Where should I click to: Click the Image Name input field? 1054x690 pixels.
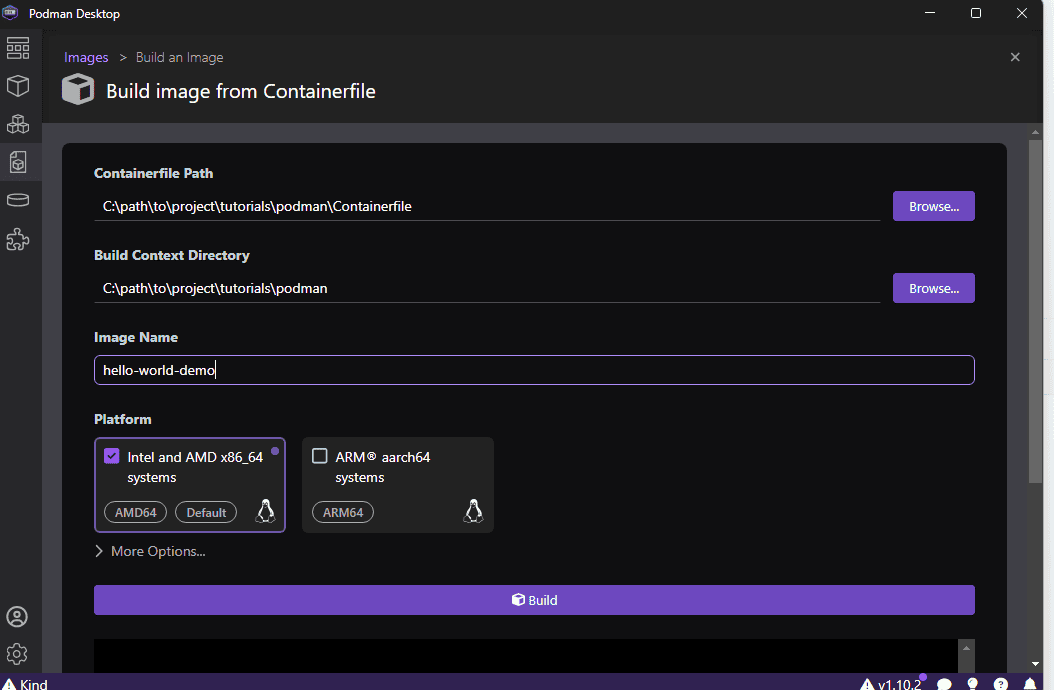[534, 370]
